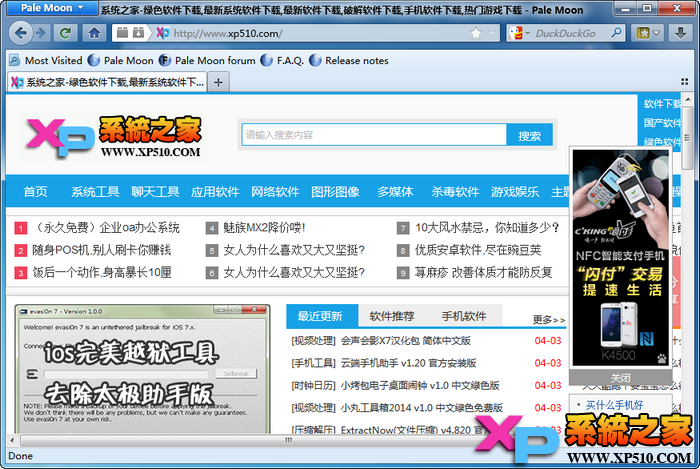Click the horizontal scrollbar left arrow
This screenshot has width=700, height=469.
pos(12,440)
